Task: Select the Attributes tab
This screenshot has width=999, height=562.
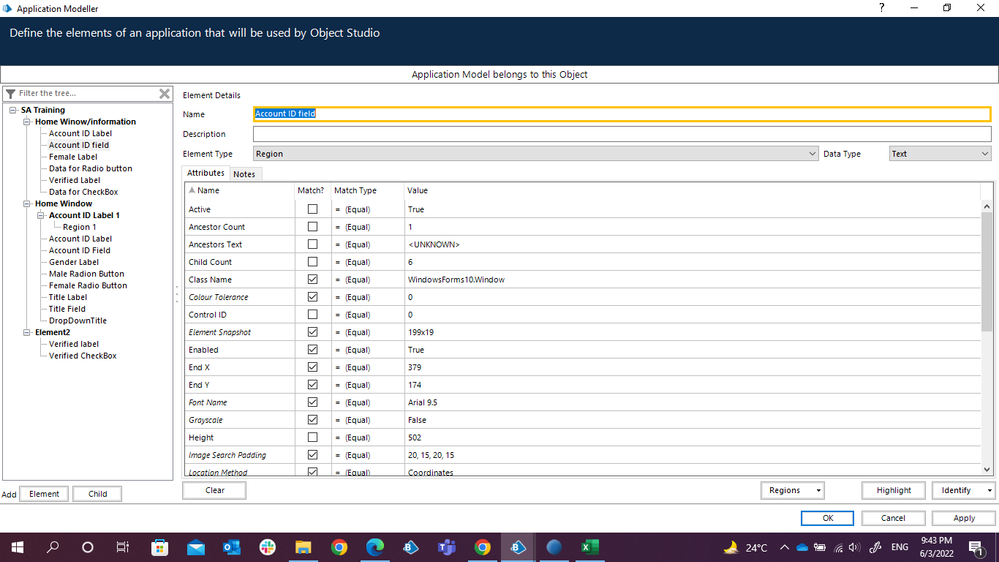Action: tap(206, 173)
